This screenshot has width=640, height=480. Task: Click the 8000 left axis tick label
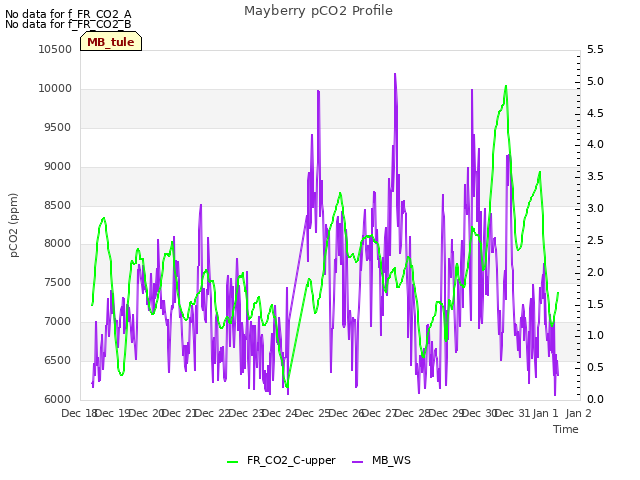(x=58, y=244)
